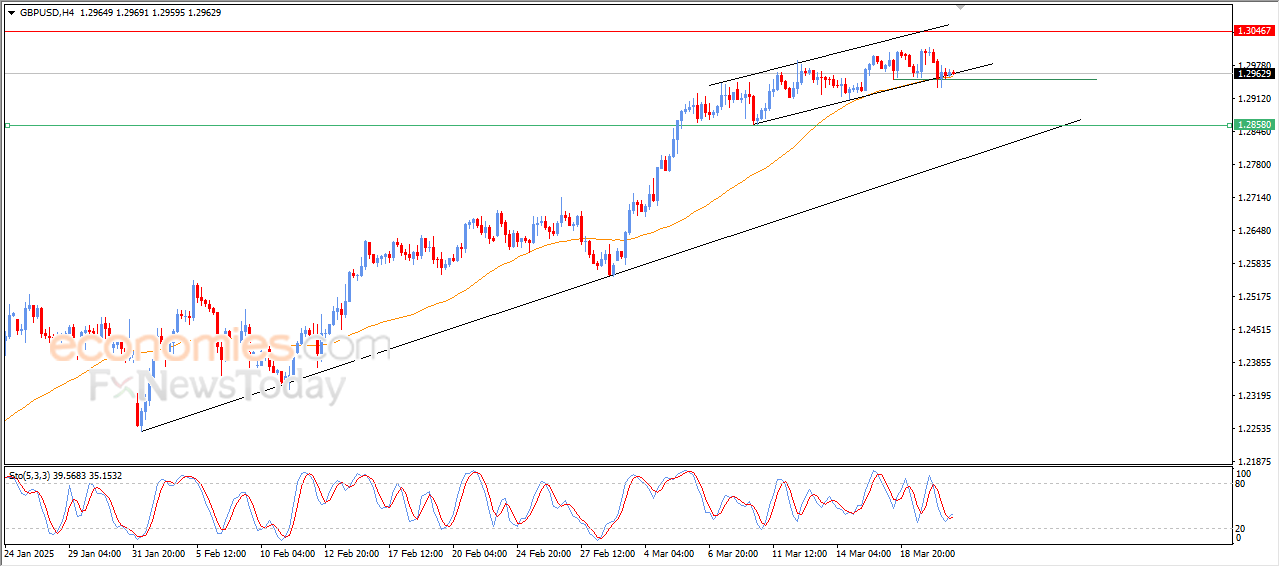Click the 24 Feb 20:00 date label
Screen dimensions: 1280x567
[x=541, y=552]
